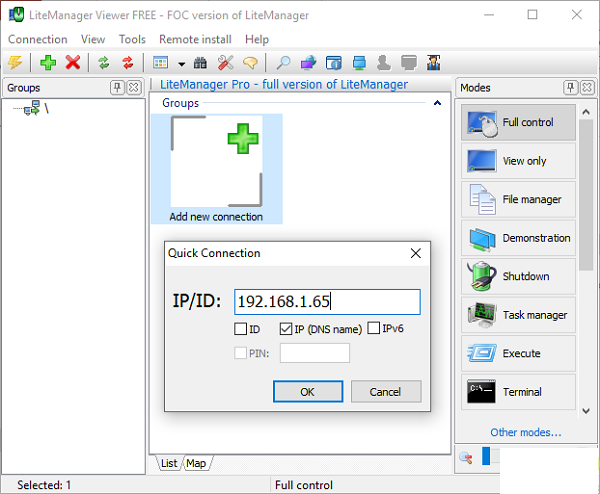This screenshot has height=494, width=600.
Task: Tick the IPv6 checkbox
Action: 374,329
